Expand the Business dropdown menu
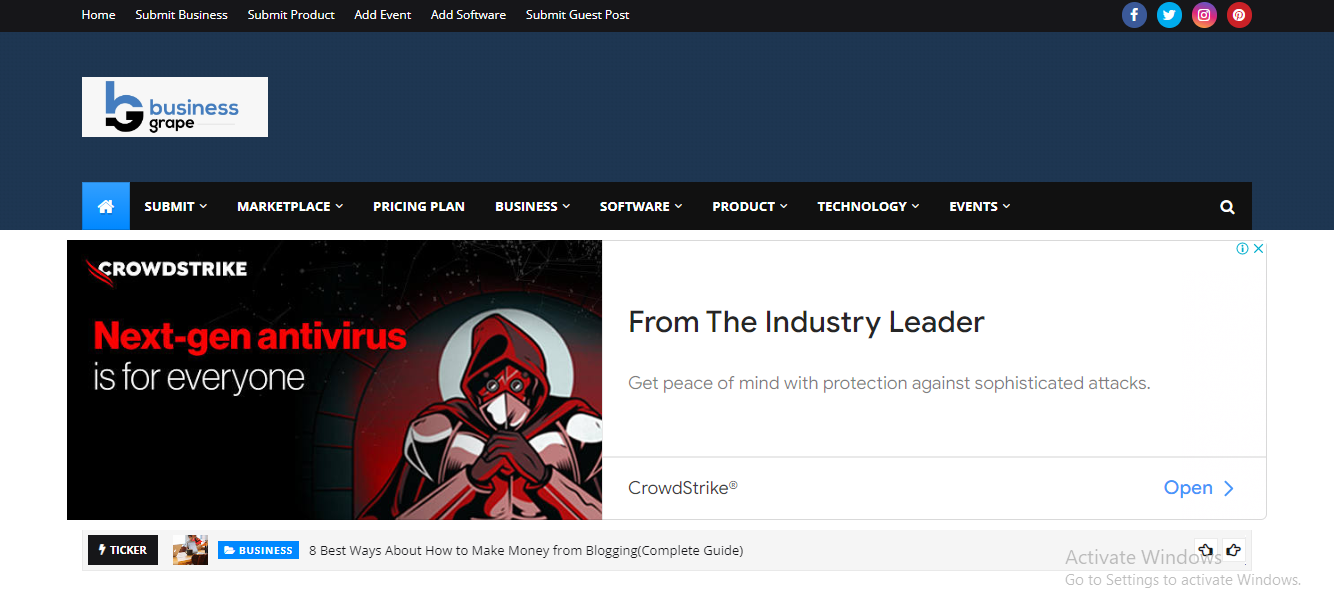The width and height of the screenshot is (1334, 601). 532,206
